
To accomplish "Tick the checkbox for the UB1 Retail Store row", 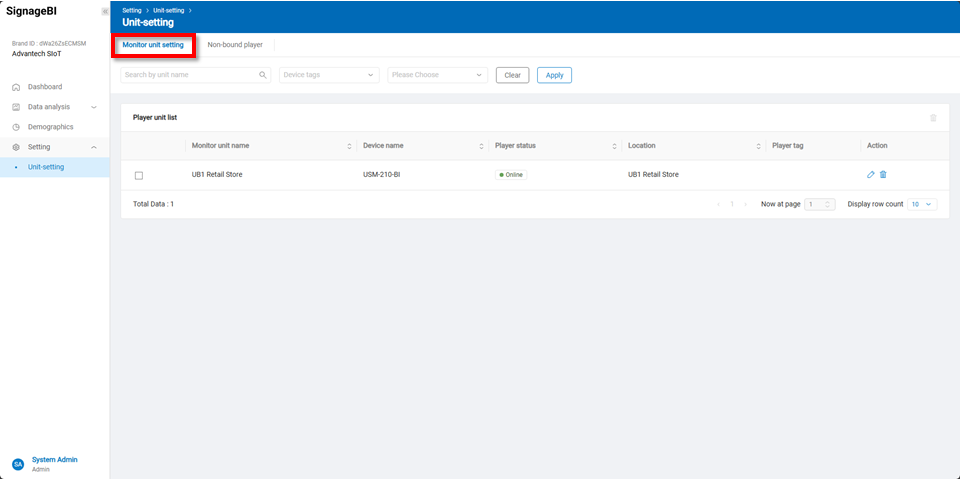I will [x=139, y=175].
